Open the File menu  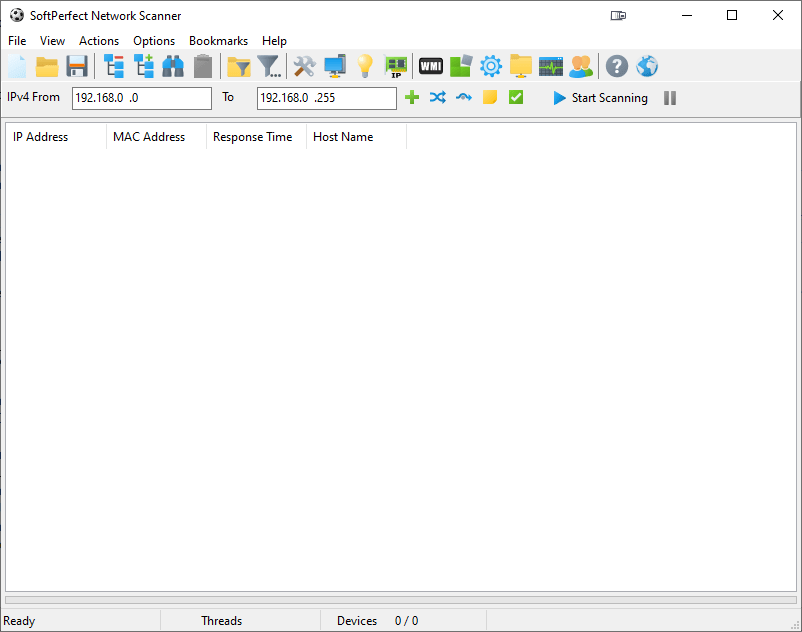[x=17, y=41]
